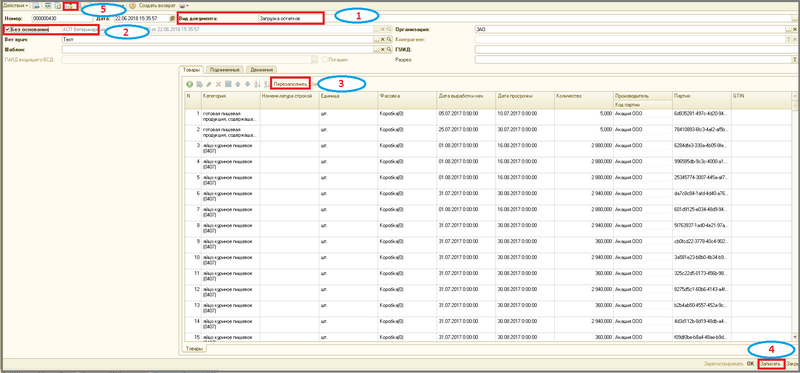Screen dimensions: 800x373
Task: Switch to the upper Товары tab
Action: (192, 69)
